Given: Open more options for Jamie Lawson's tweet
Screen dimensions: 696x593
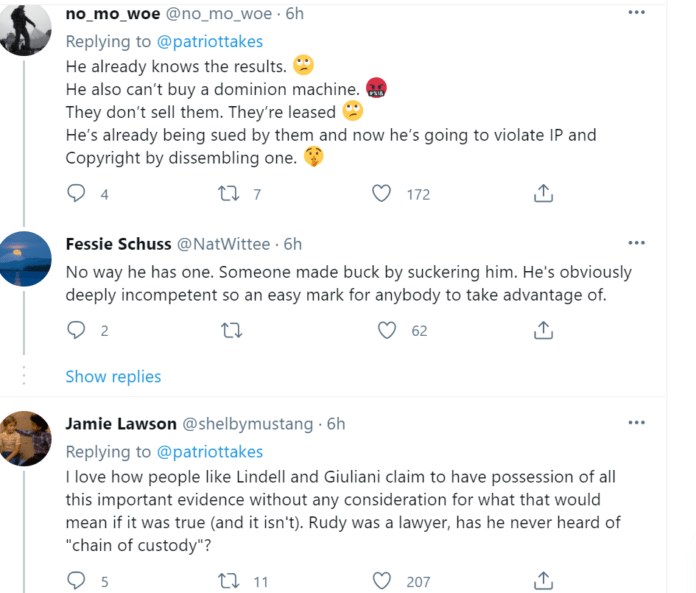Looking at the screenshot, I should coord(637,423).
